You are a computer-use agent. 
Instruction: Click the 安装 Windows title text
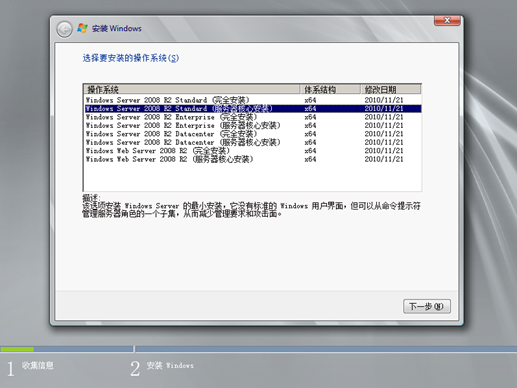pyautogui.click(x=117, y=29)
